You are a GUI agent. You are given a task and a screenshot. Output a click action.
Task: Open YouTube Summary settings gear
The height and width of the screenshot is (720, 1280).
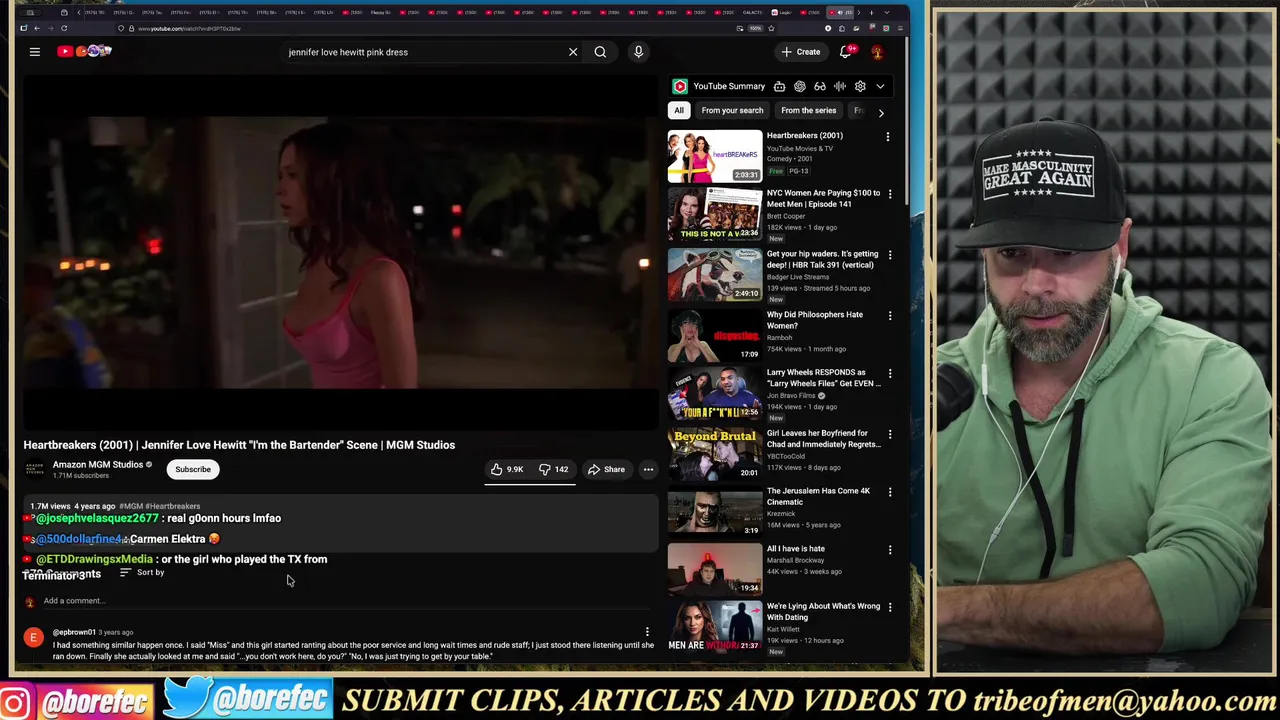coord(860,86)
